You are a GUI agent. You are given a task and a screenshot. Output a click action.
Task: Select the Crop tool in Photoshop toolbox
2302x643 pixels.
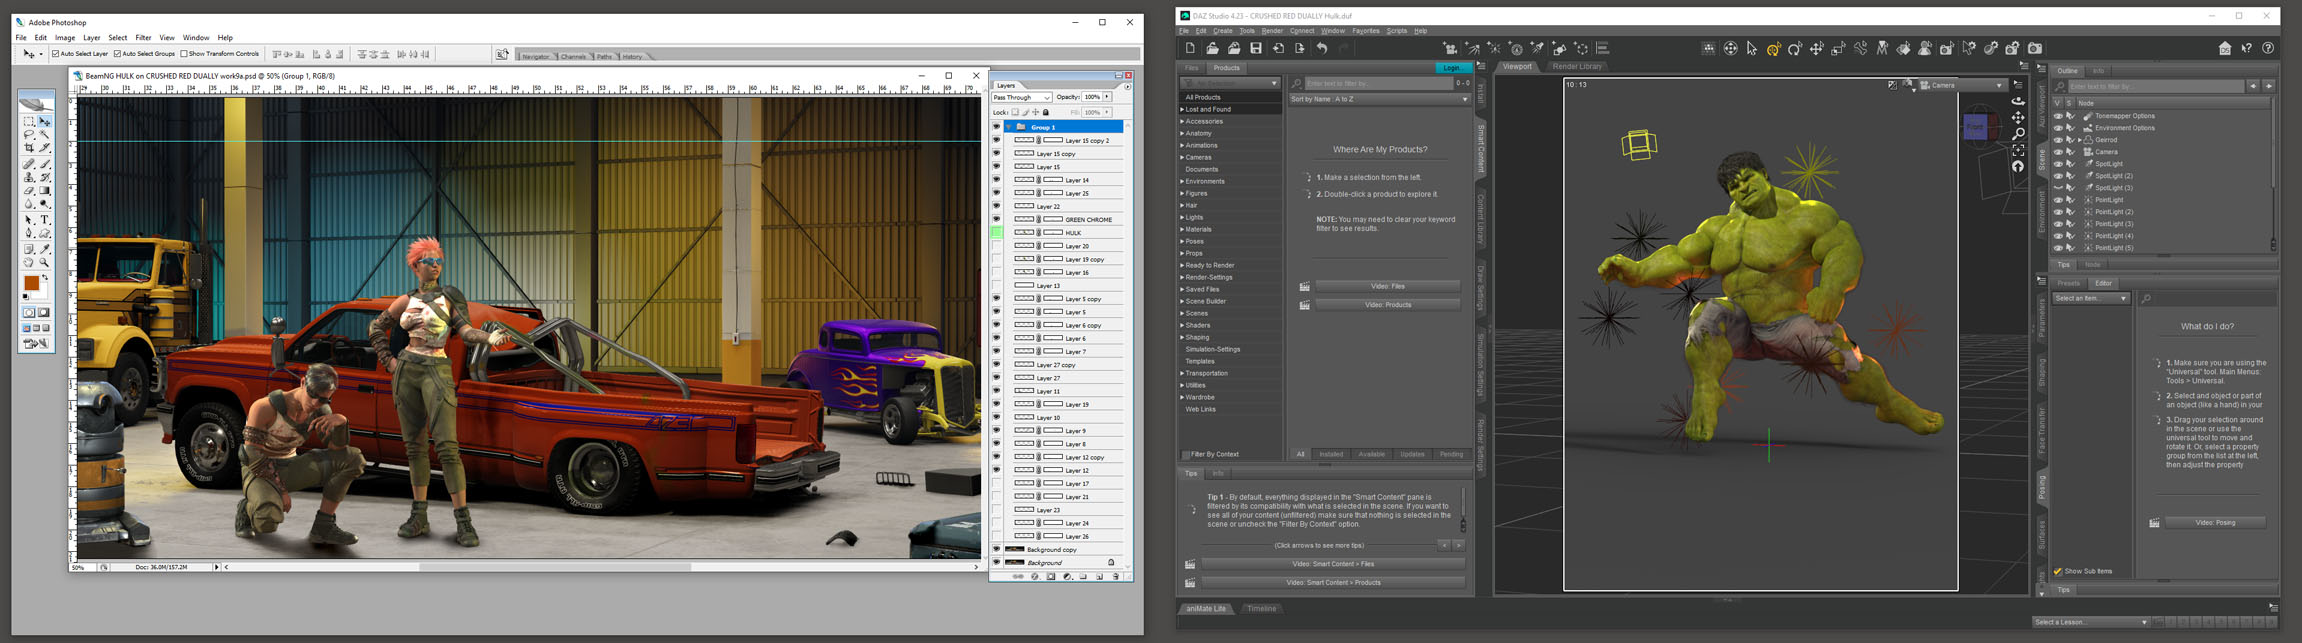coord(29,148)
